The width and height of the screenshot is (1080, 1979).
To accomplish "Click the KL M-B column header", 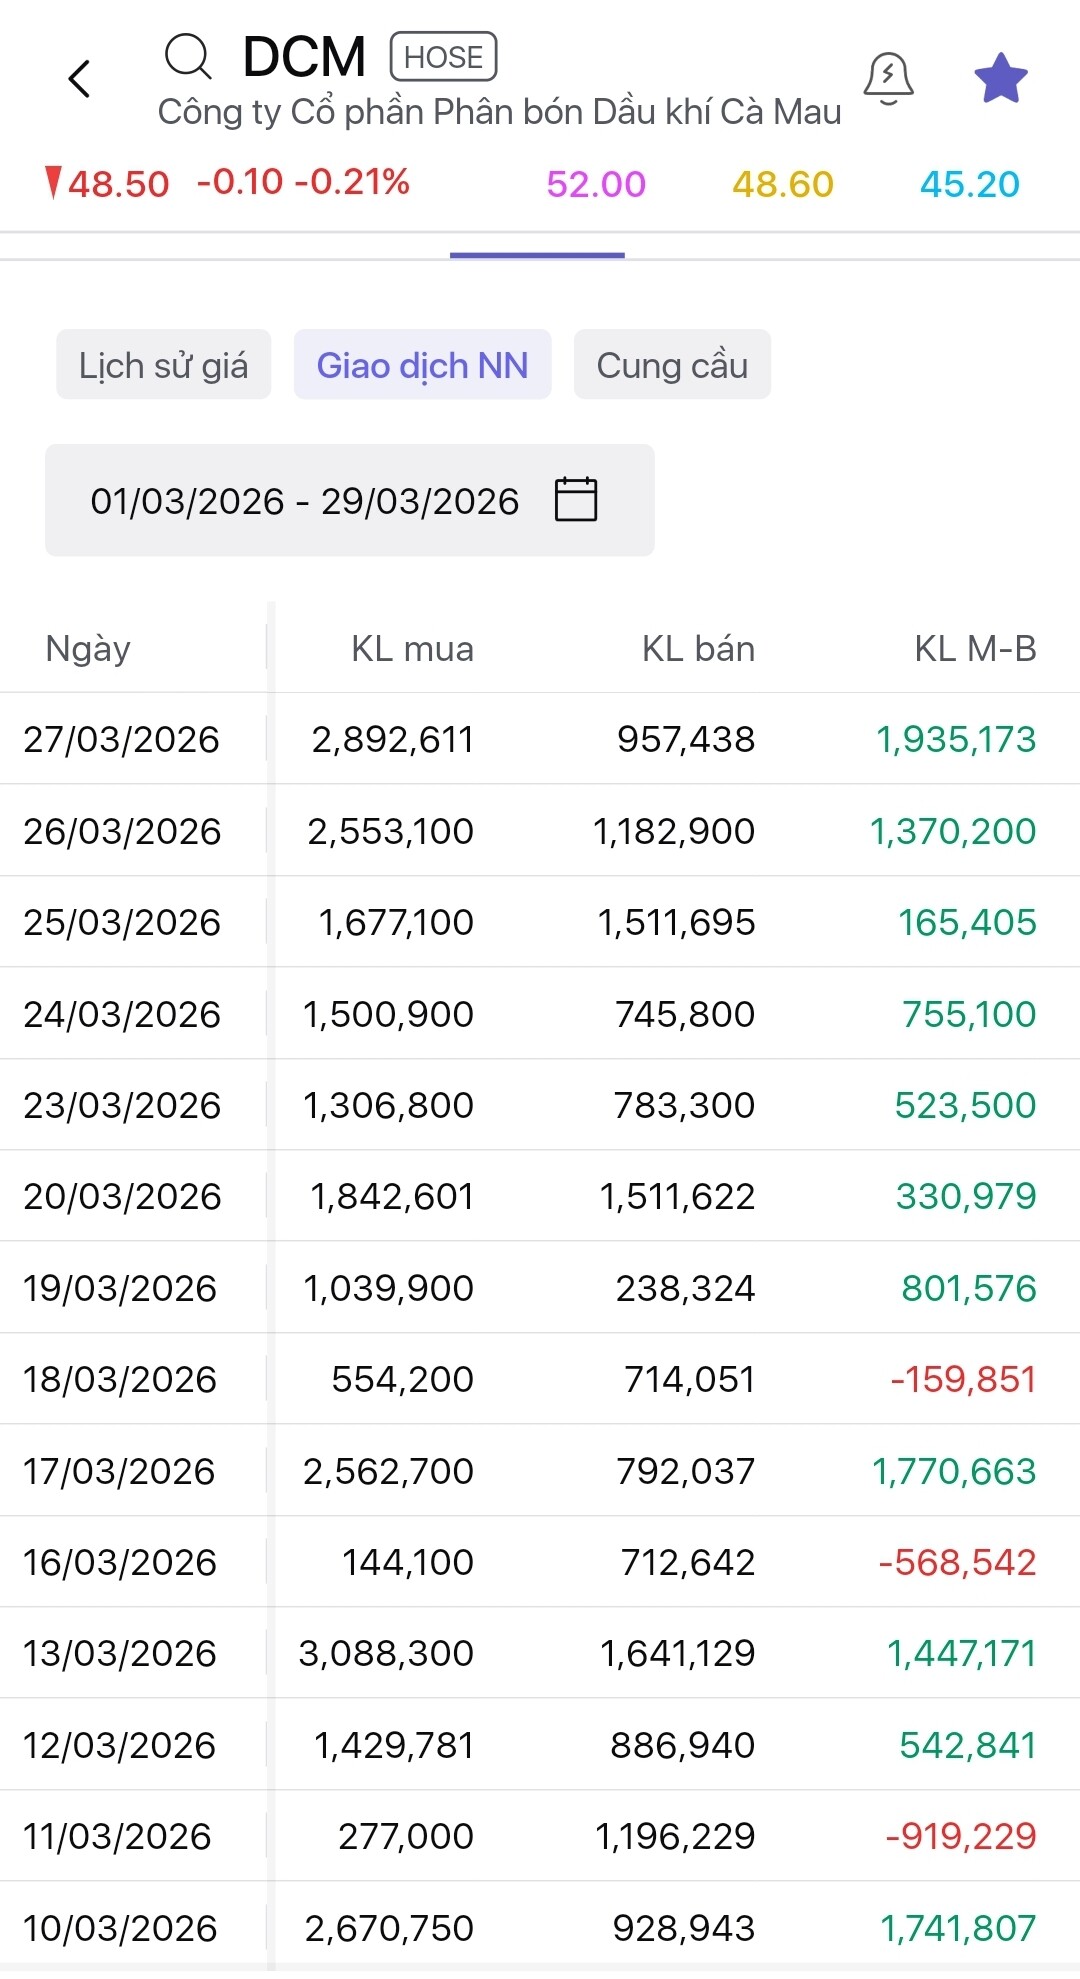I will coord(975,649).
